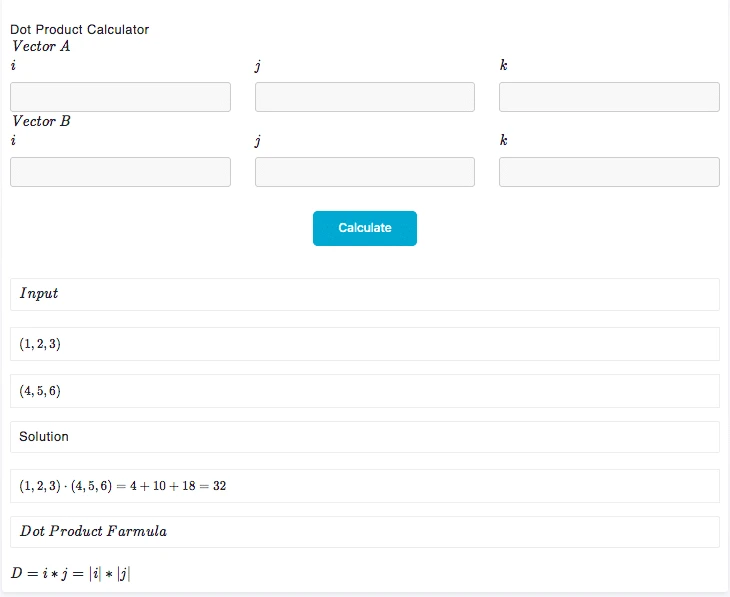The height and width of the screenshot is (597, 730).
Task: Click the Vector B i input field
Action: (120, 172)
